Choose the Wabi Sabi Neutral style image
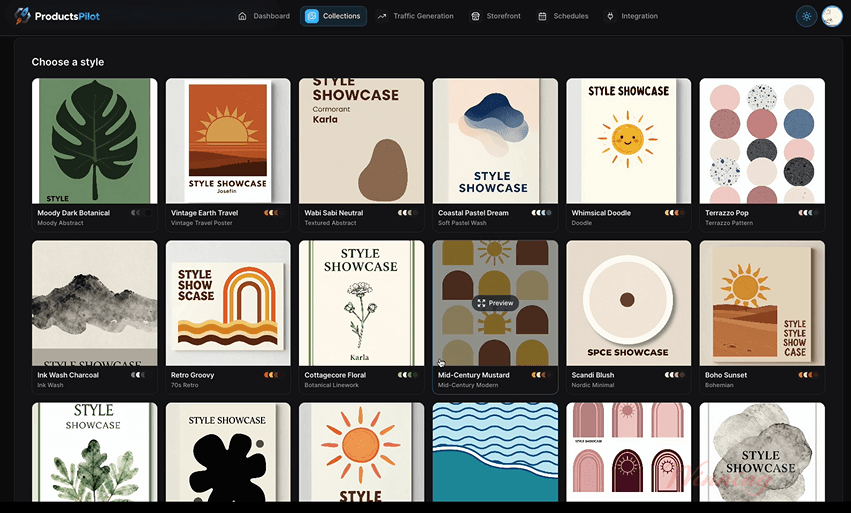 click(361, 141)
